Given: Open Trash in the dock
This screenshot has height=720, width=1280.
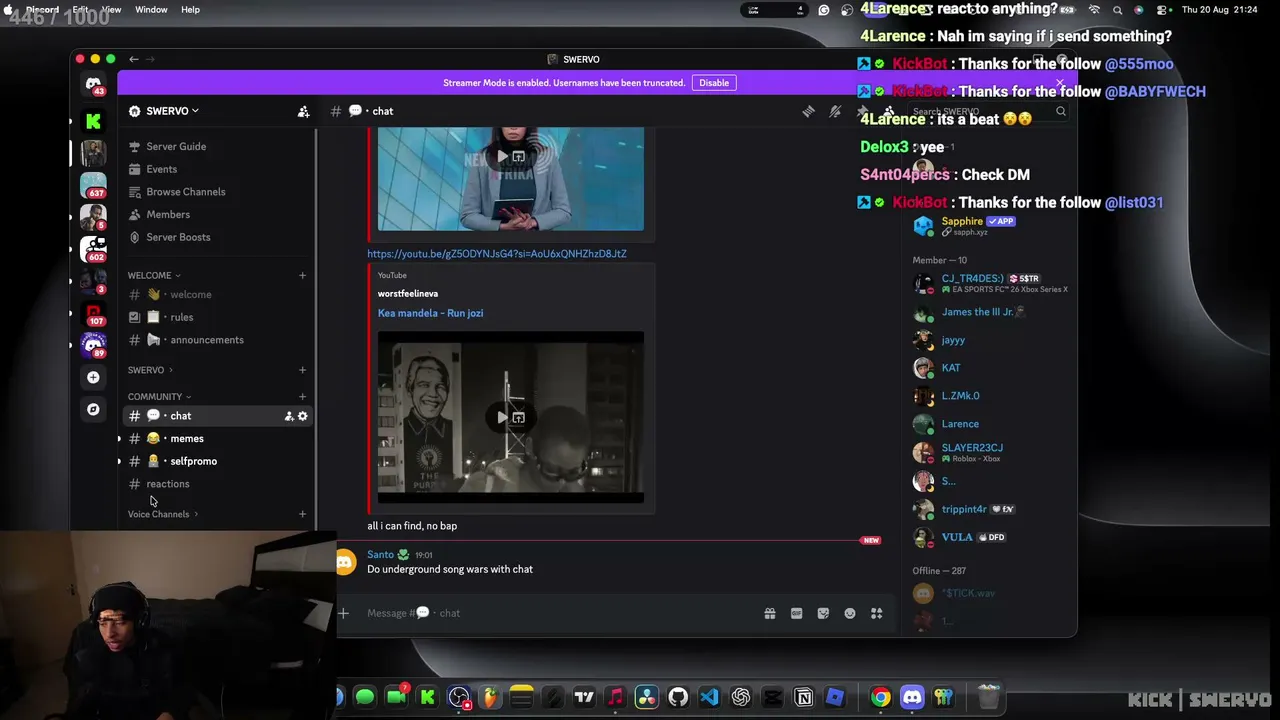Looking at the screenshot, I should pos(988,697).
